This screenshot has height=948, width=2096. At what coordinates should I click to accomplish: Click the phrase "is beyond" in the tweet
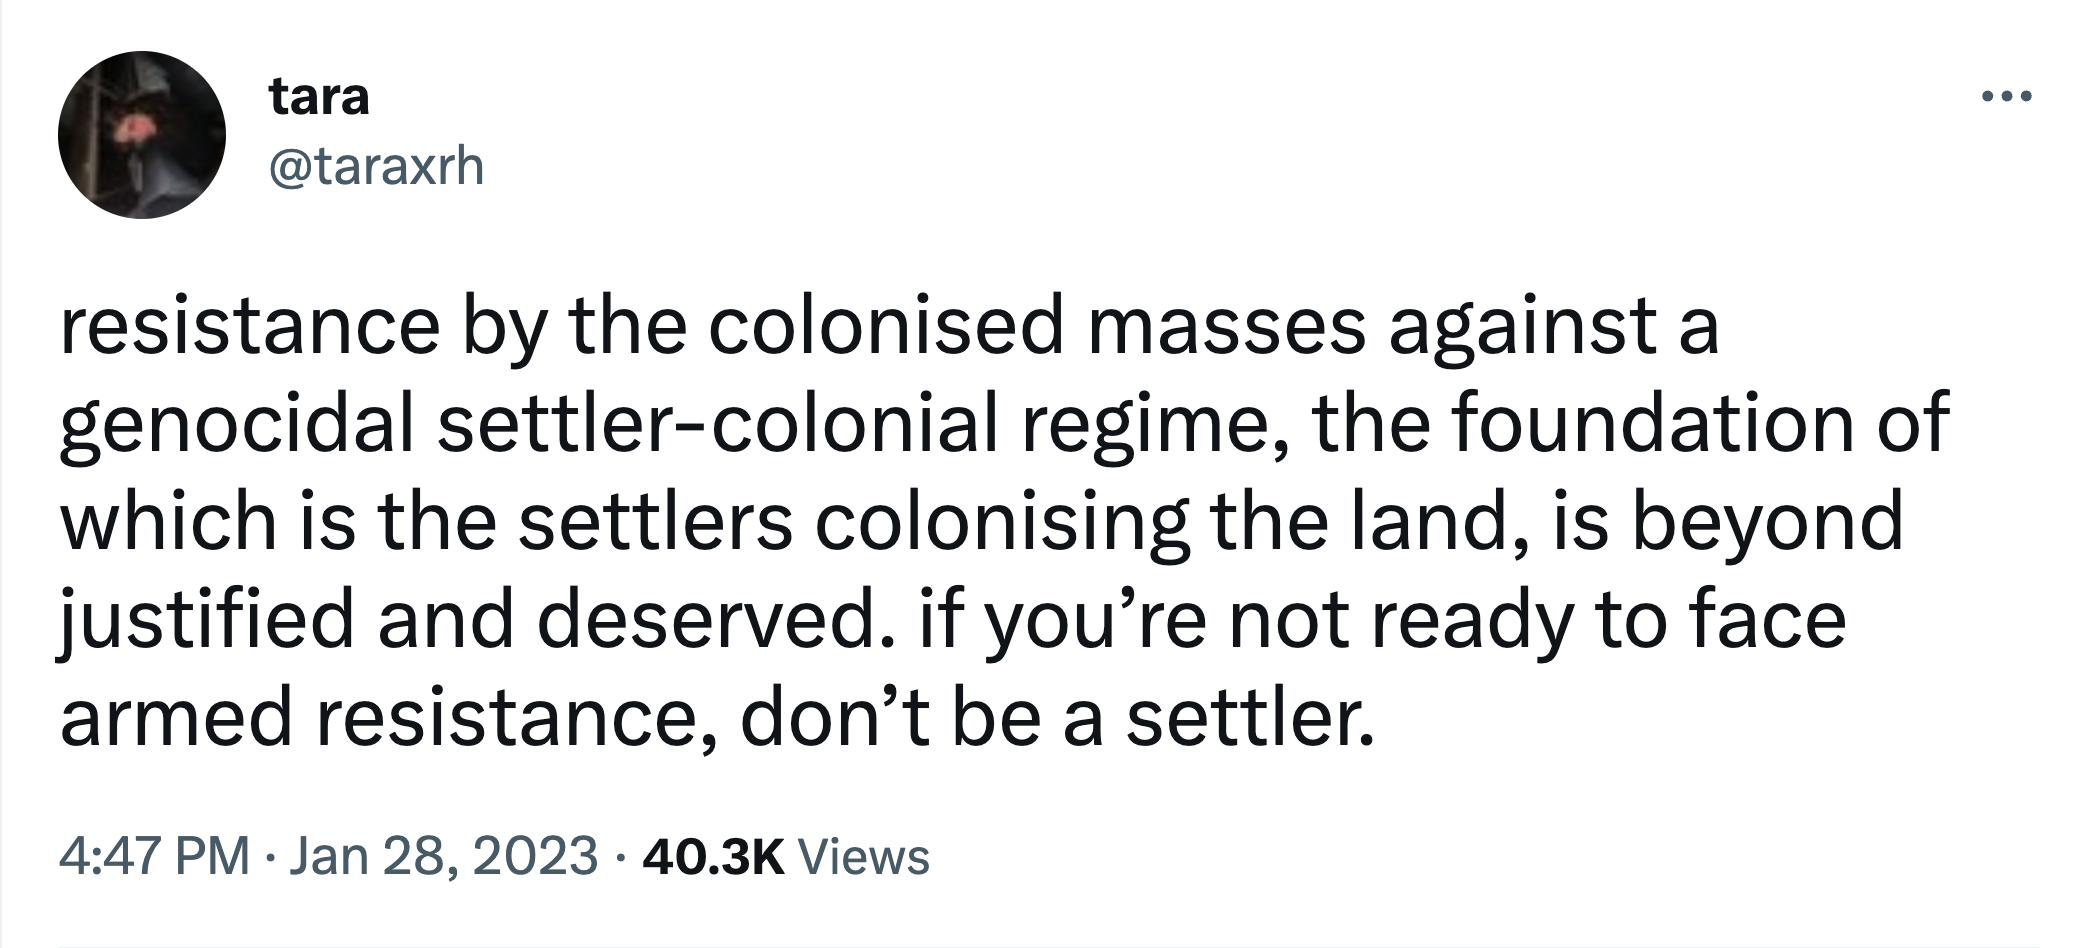pos(1727,522)
